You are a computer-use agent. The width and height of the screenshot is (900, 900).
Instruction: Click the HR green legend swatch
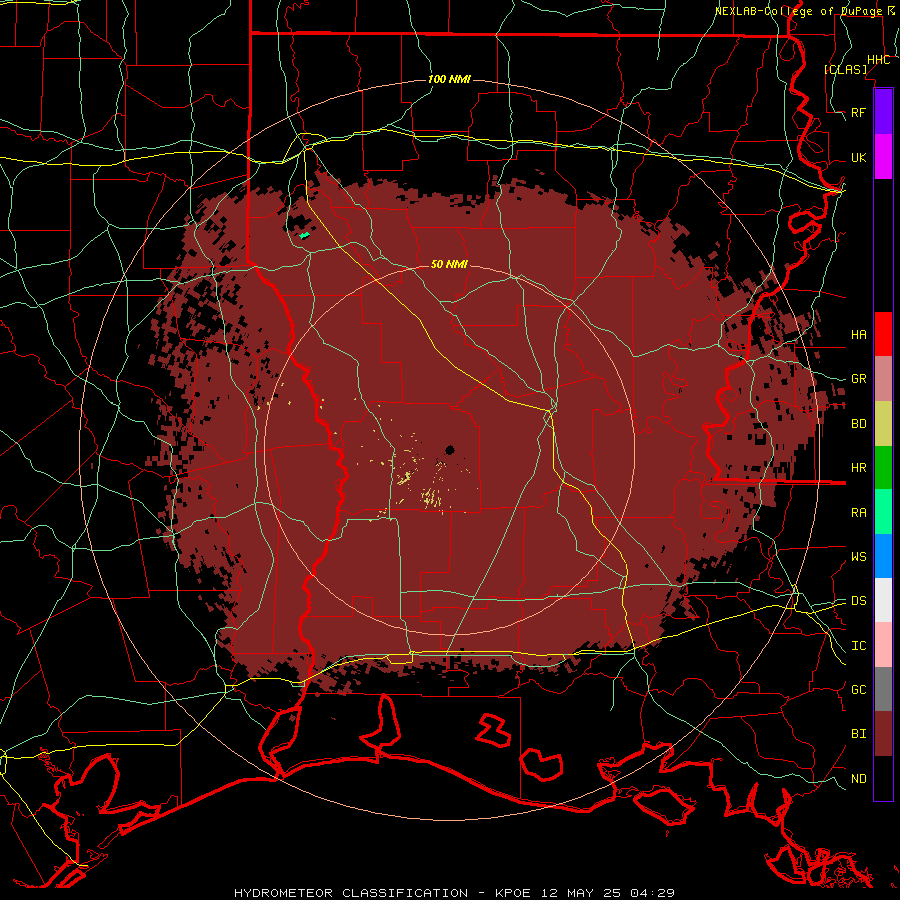(883, 468)
